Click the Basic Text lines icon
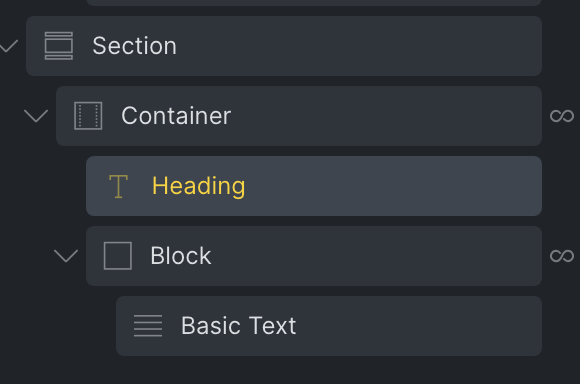The image size is (580, 384). pyautogui.click(x=148, y=326)
